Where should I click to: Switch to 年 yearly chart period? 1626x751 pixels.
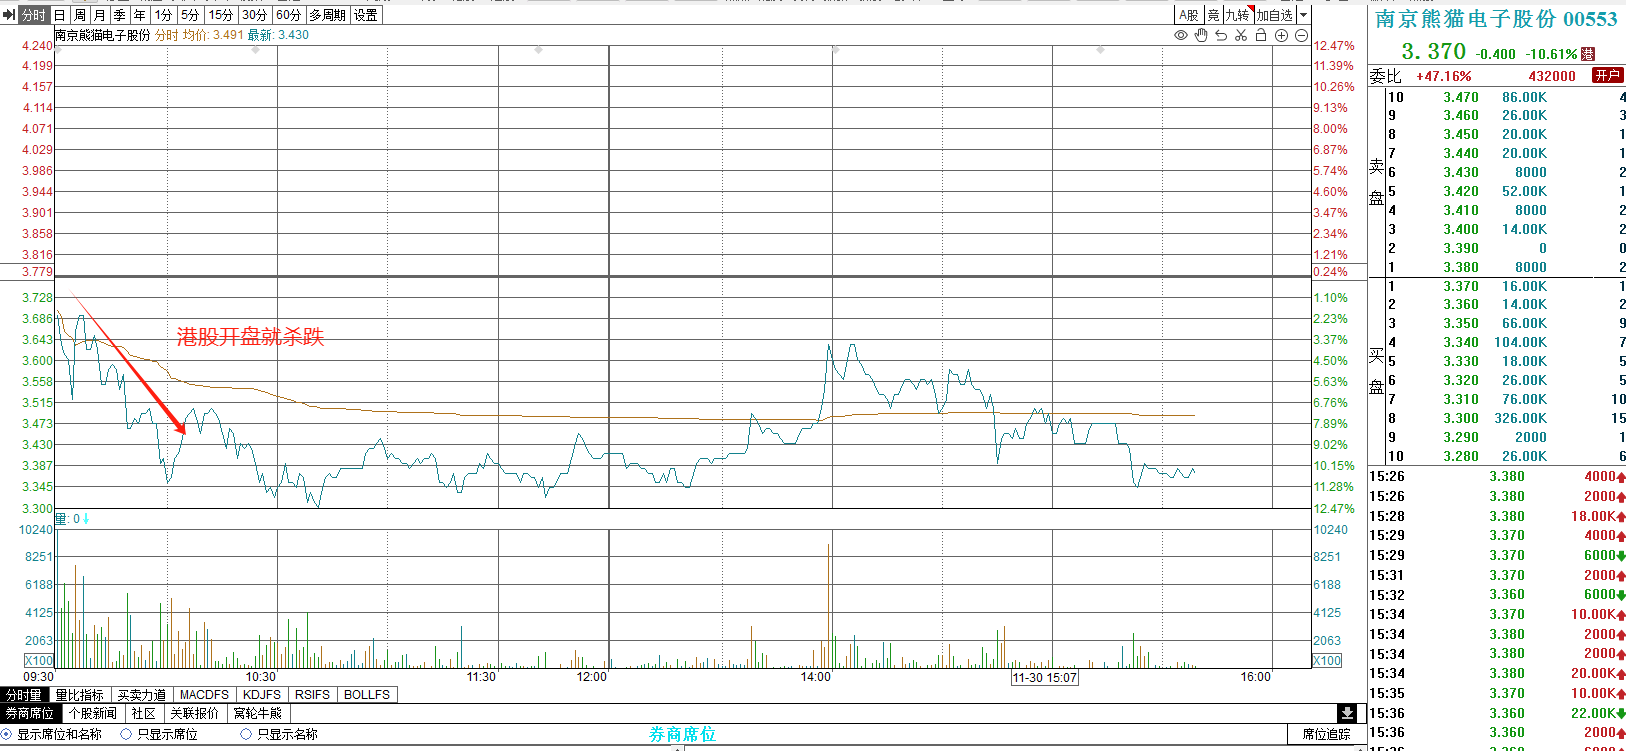[139, 15]
